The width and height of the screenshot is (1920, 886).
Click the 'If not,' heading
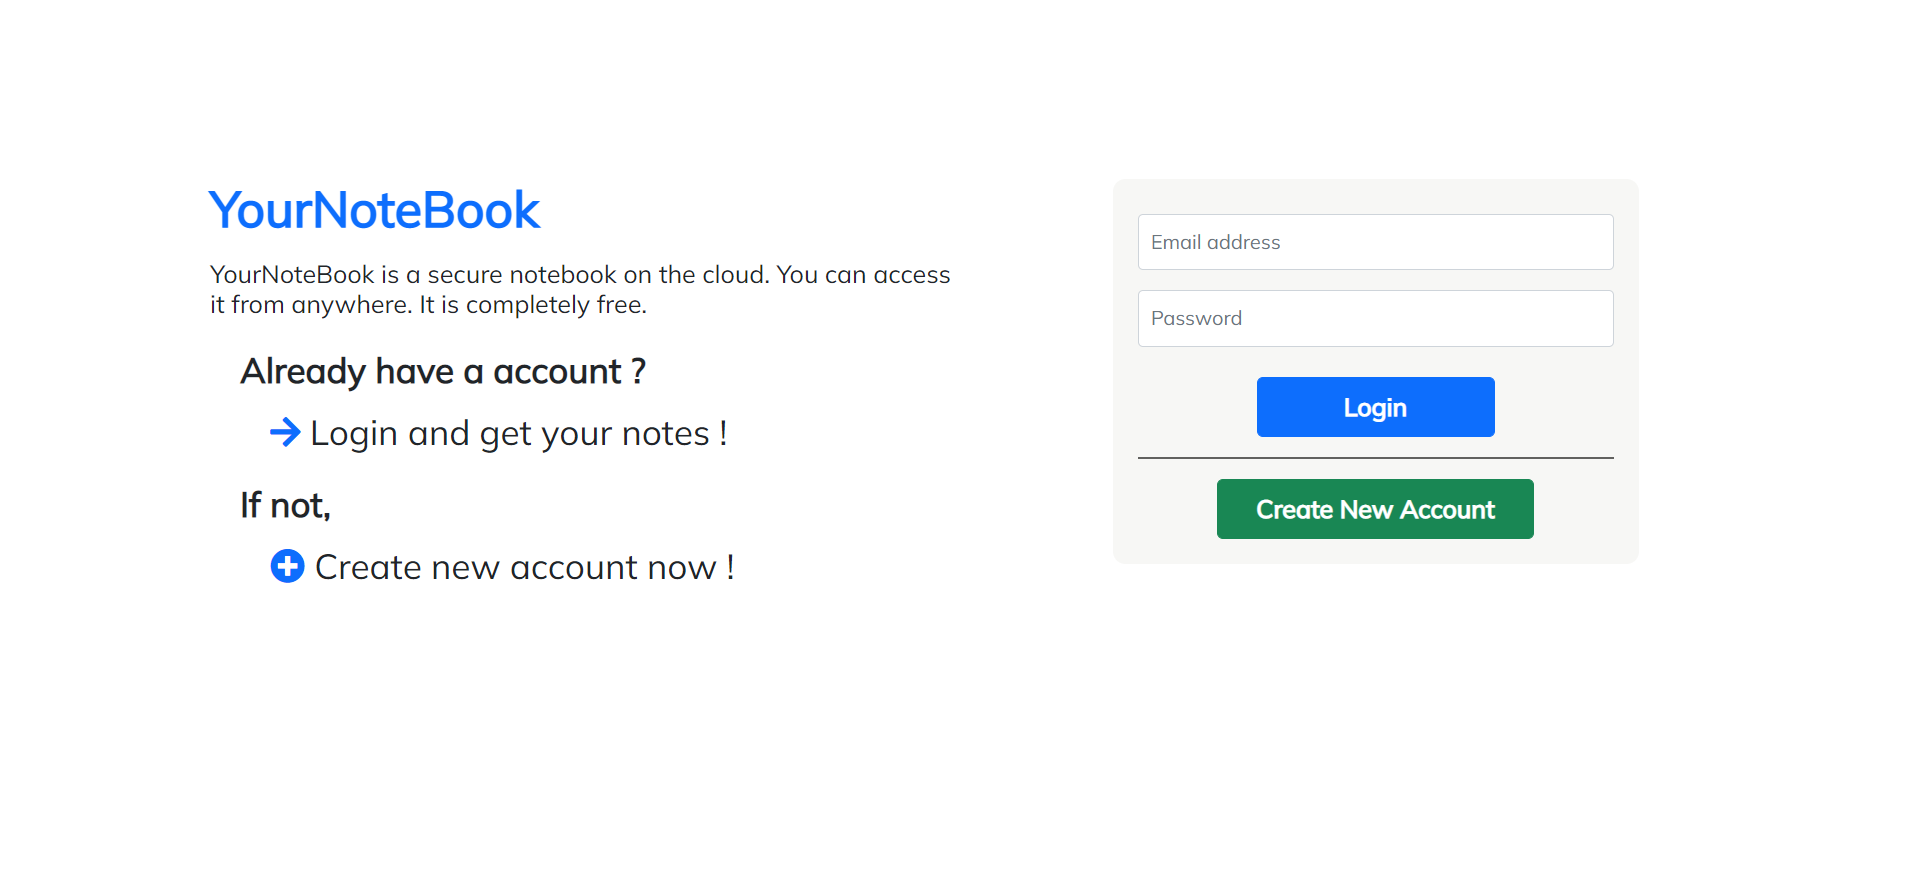point(285,506)
